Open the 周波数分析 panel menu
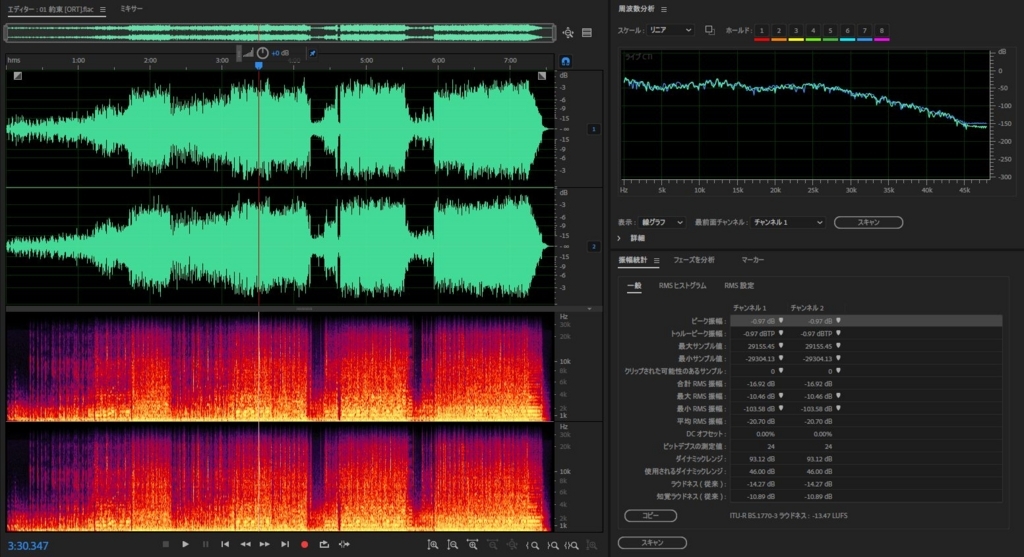This screenshot has width=1024, height=557. click(664, 9)
